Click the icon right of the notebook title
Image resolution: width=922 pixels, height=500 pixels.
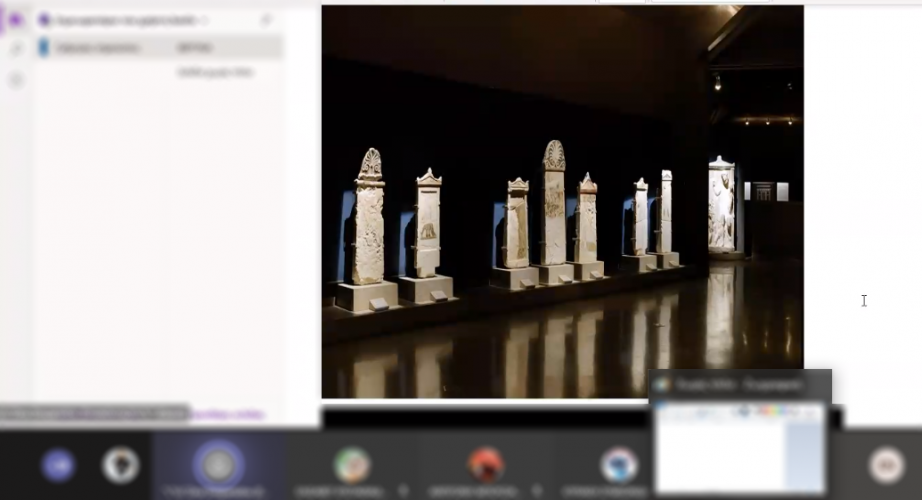266,20
